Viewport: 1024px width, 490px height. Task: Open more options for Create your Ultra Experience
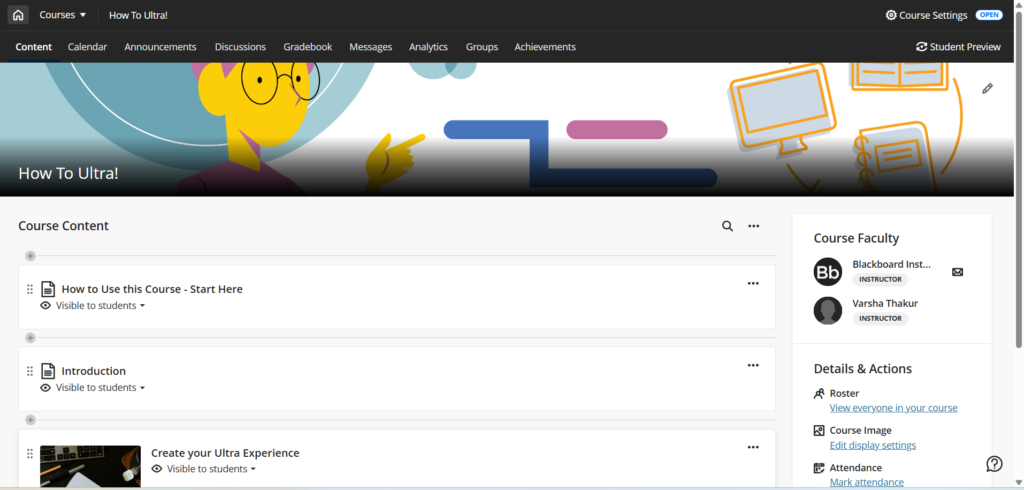[753, 448]
